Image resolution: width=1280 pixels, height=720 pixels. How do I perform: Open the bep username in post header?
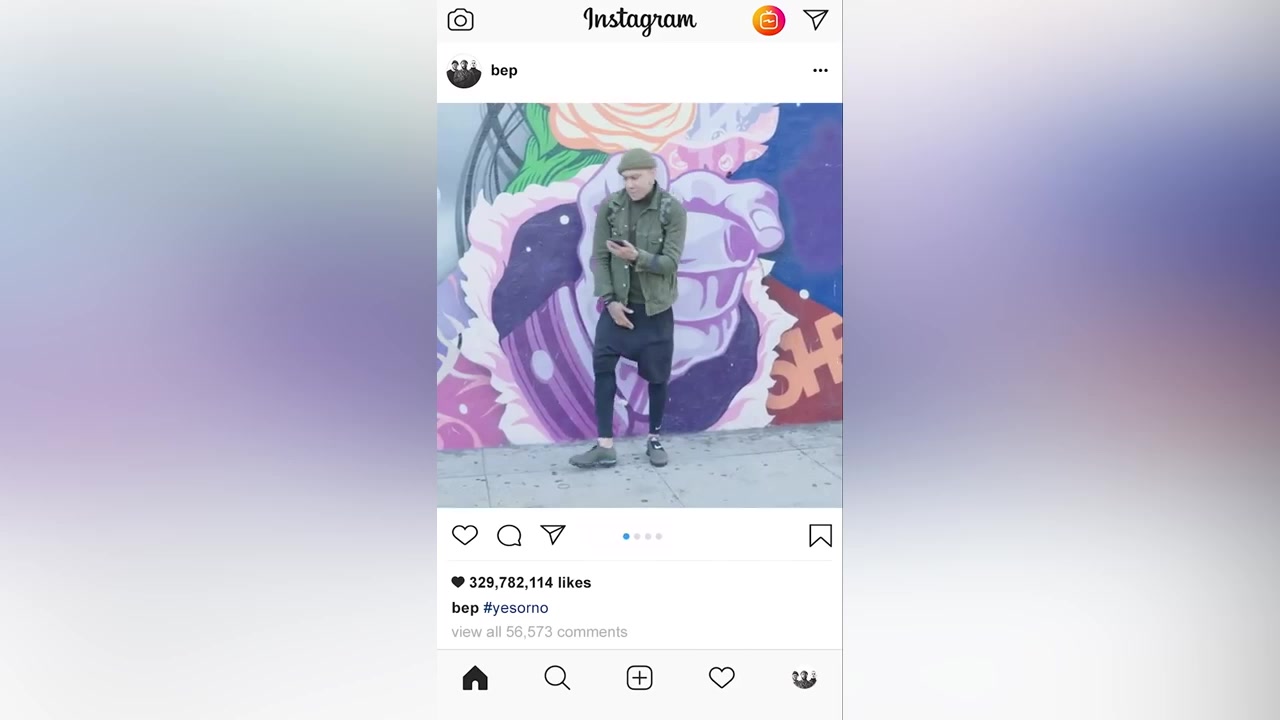pos(504,70)
